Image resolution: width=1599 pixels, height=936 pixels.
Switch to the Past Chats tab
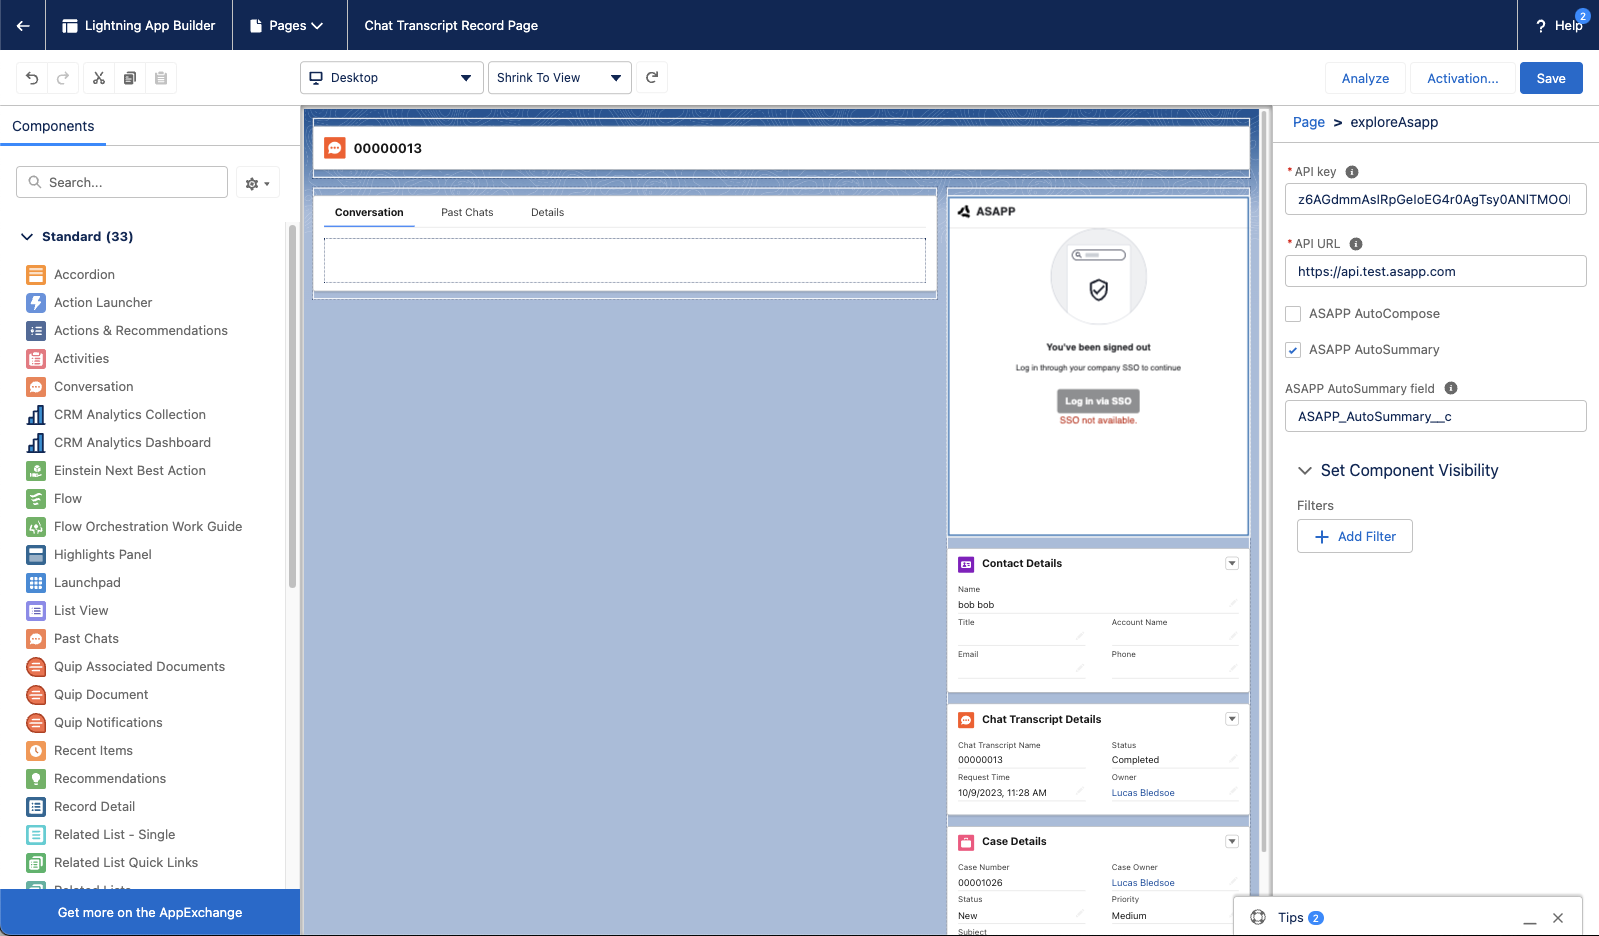(467, 212)
